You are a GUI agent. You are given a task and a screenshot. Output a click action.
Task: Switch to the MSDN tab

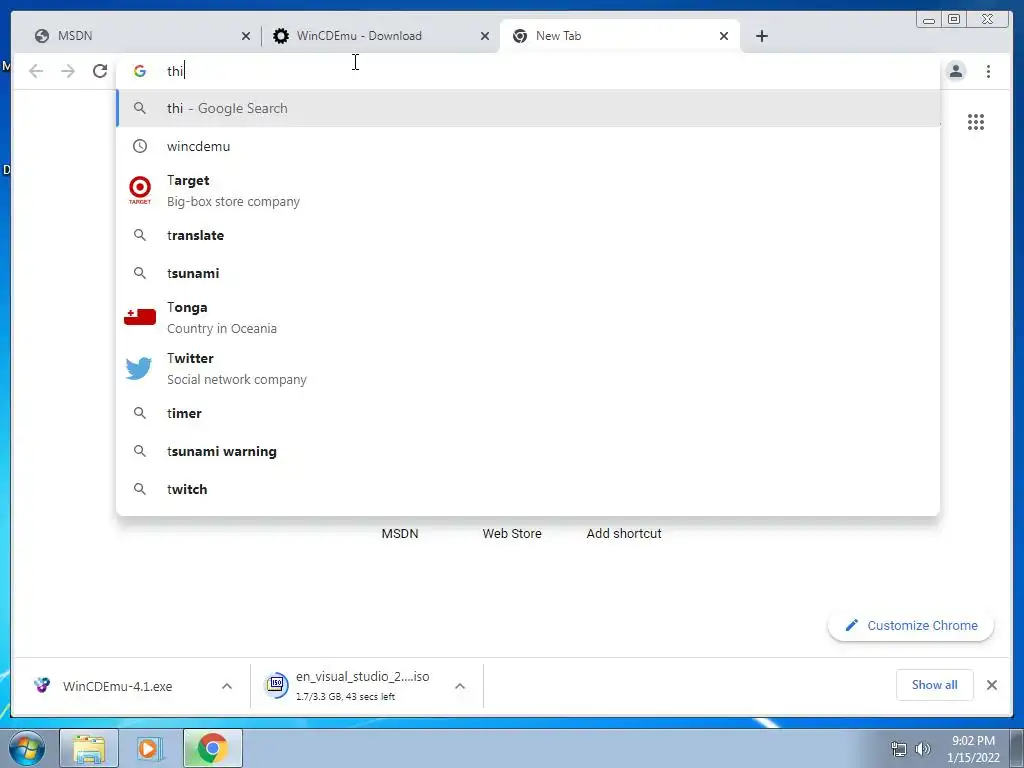click(138, 36)
